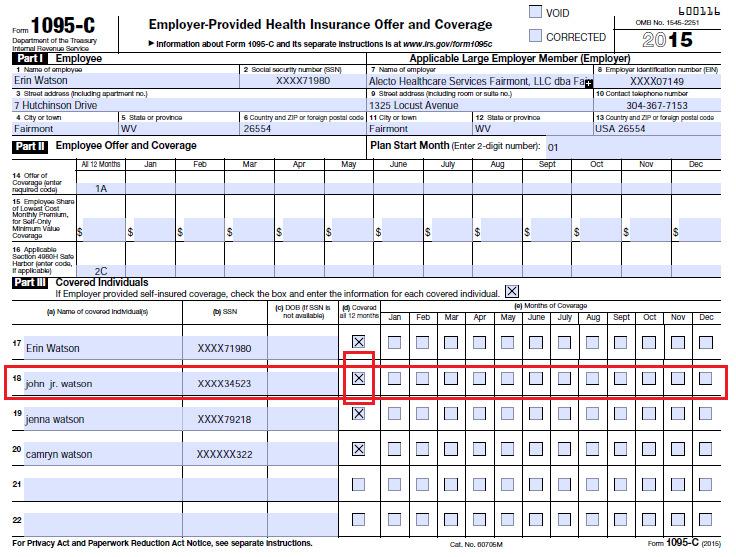Click the EIN field XXXX07149

point(657,81)
